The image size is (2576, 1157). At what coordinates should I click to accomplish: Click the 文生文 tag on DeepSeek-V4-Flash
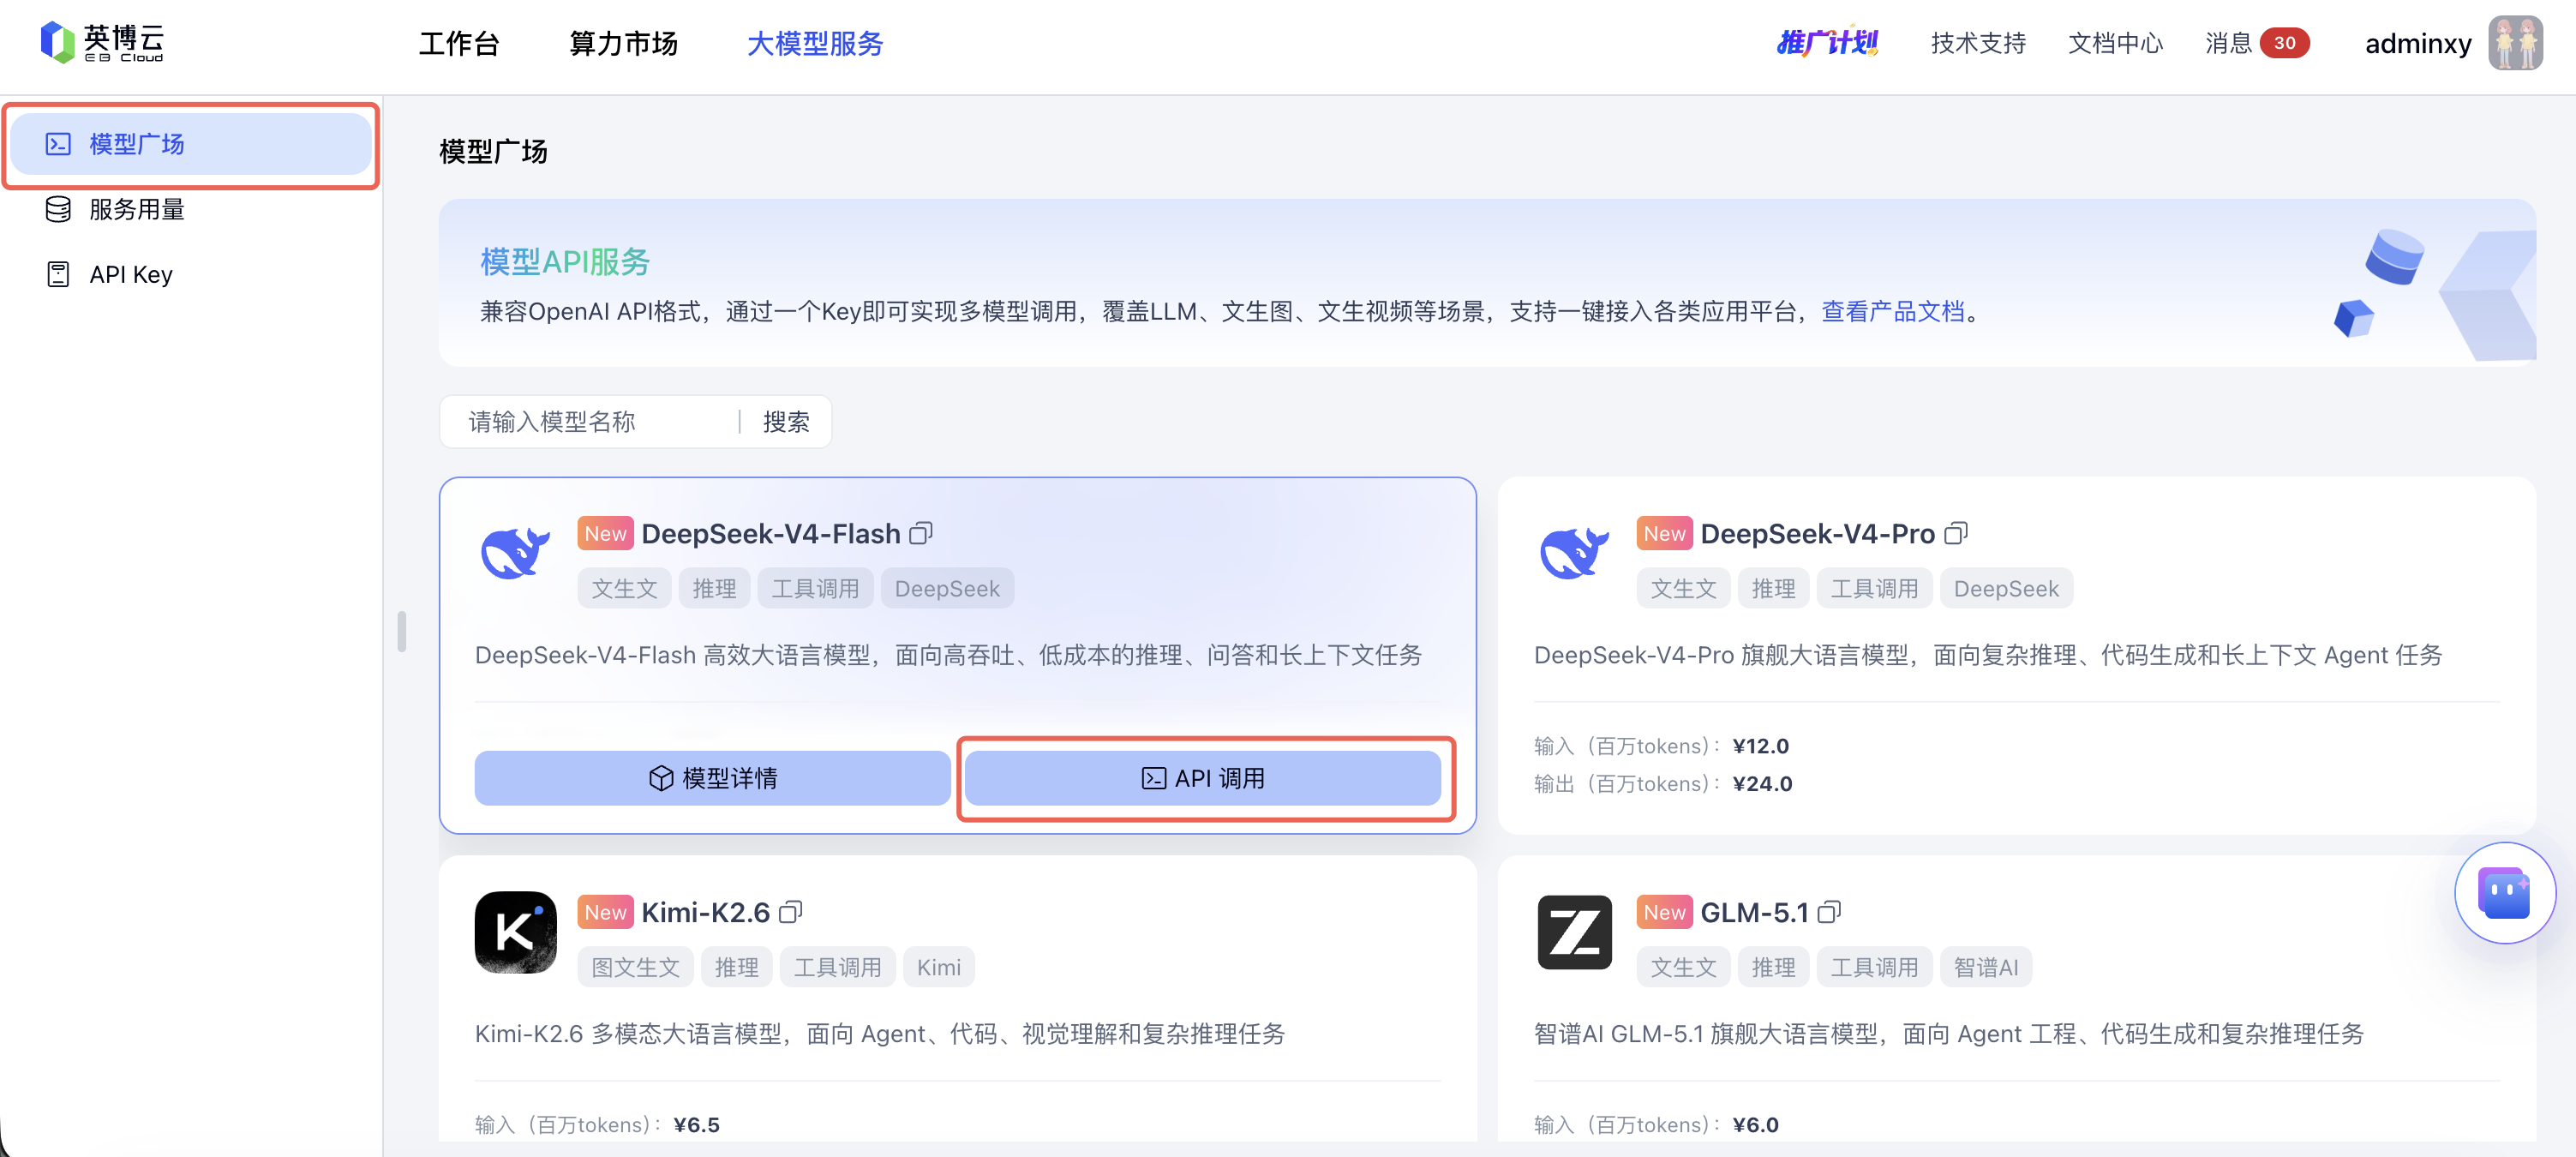point(624,589)
